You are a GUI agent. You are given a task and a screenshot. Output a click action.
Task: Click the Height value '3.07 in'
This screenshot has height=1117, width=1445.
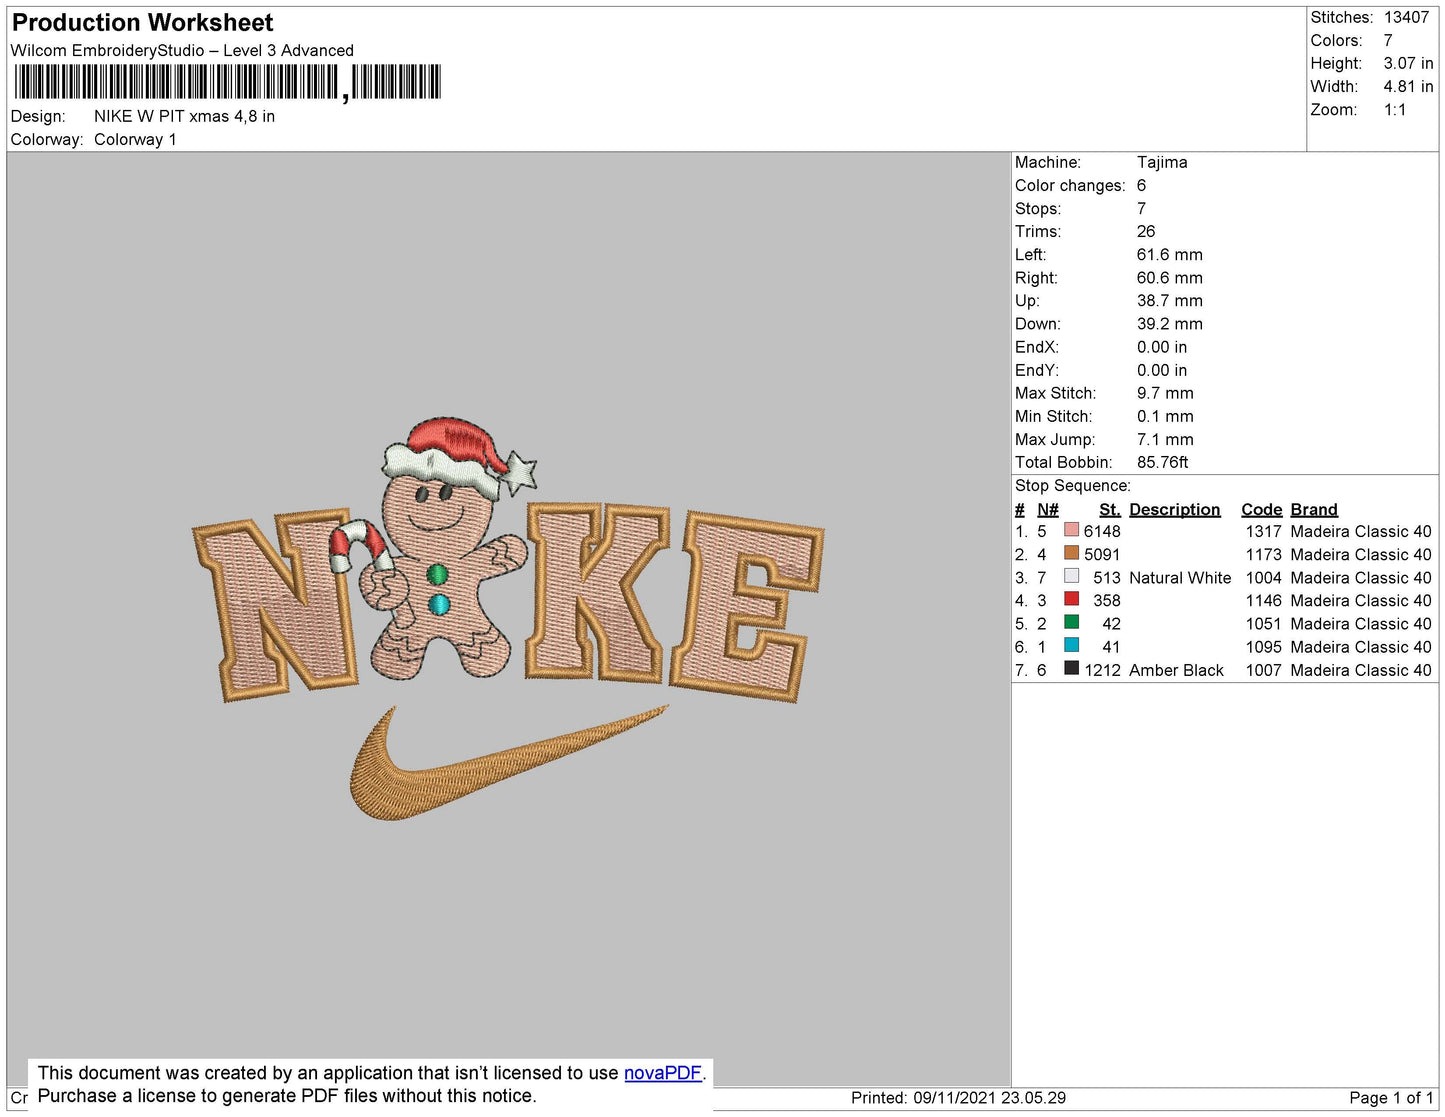(1408, 63)
